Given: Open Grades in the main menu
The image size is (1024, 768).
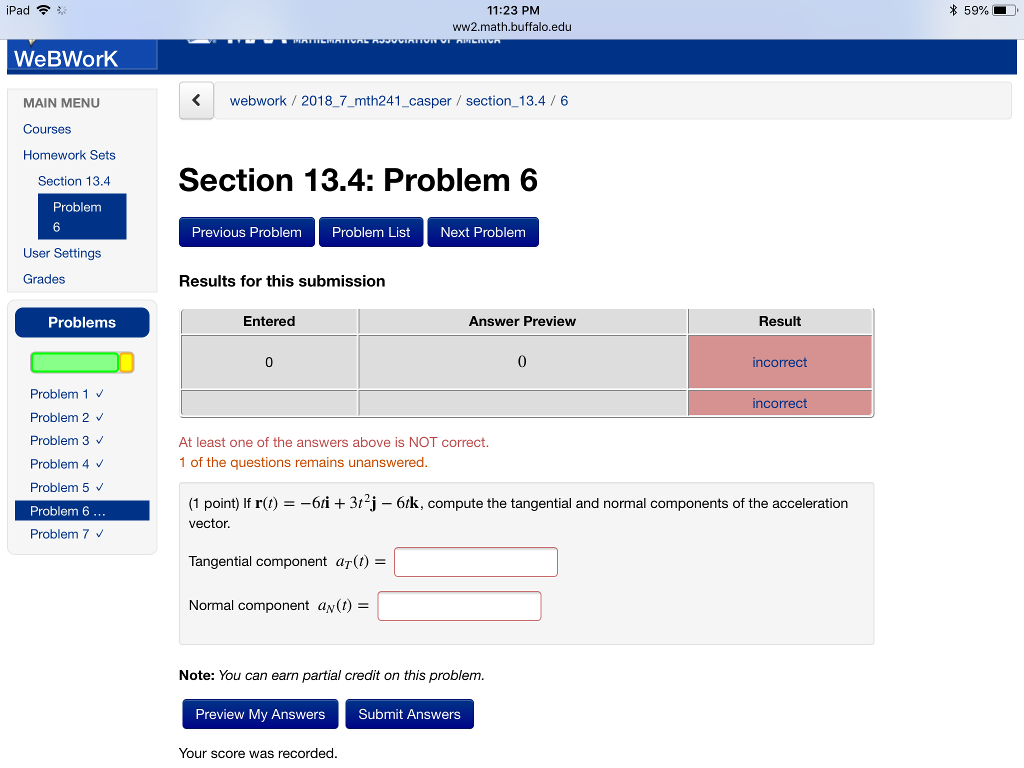Looking at the screenshot, I should pos(44,279).
